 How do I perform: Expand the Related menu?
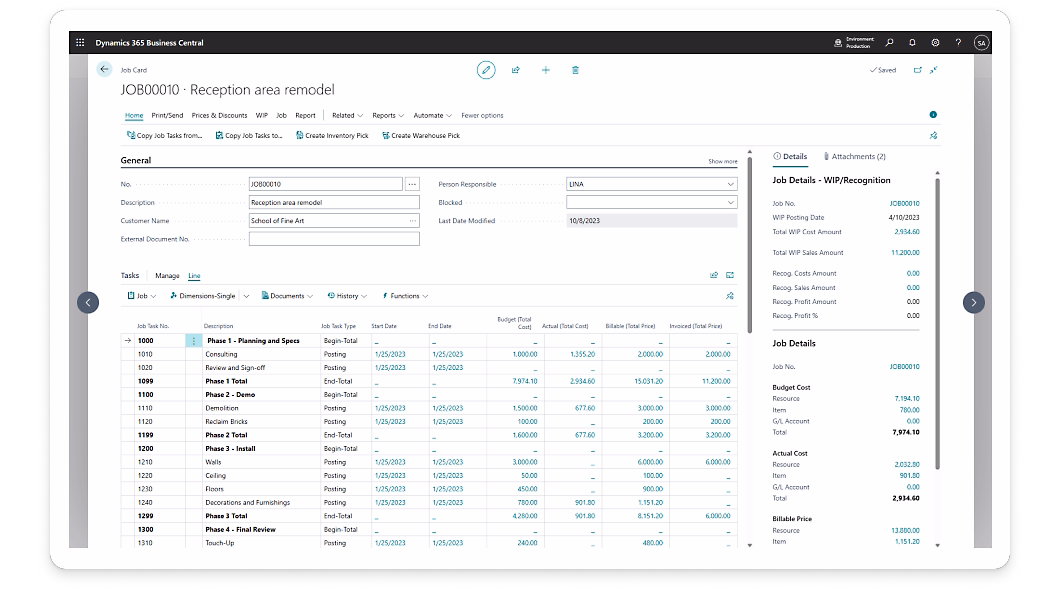(x=347, y=116)
